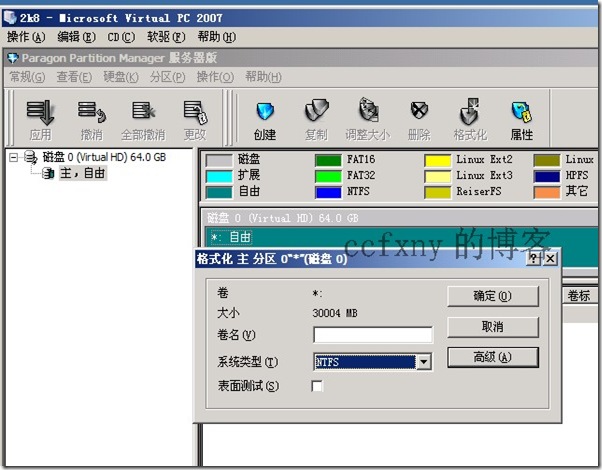The image size is (602, 470).
Task: Click the dark green FAT16 legend swatch
Action: coord(328,160)
